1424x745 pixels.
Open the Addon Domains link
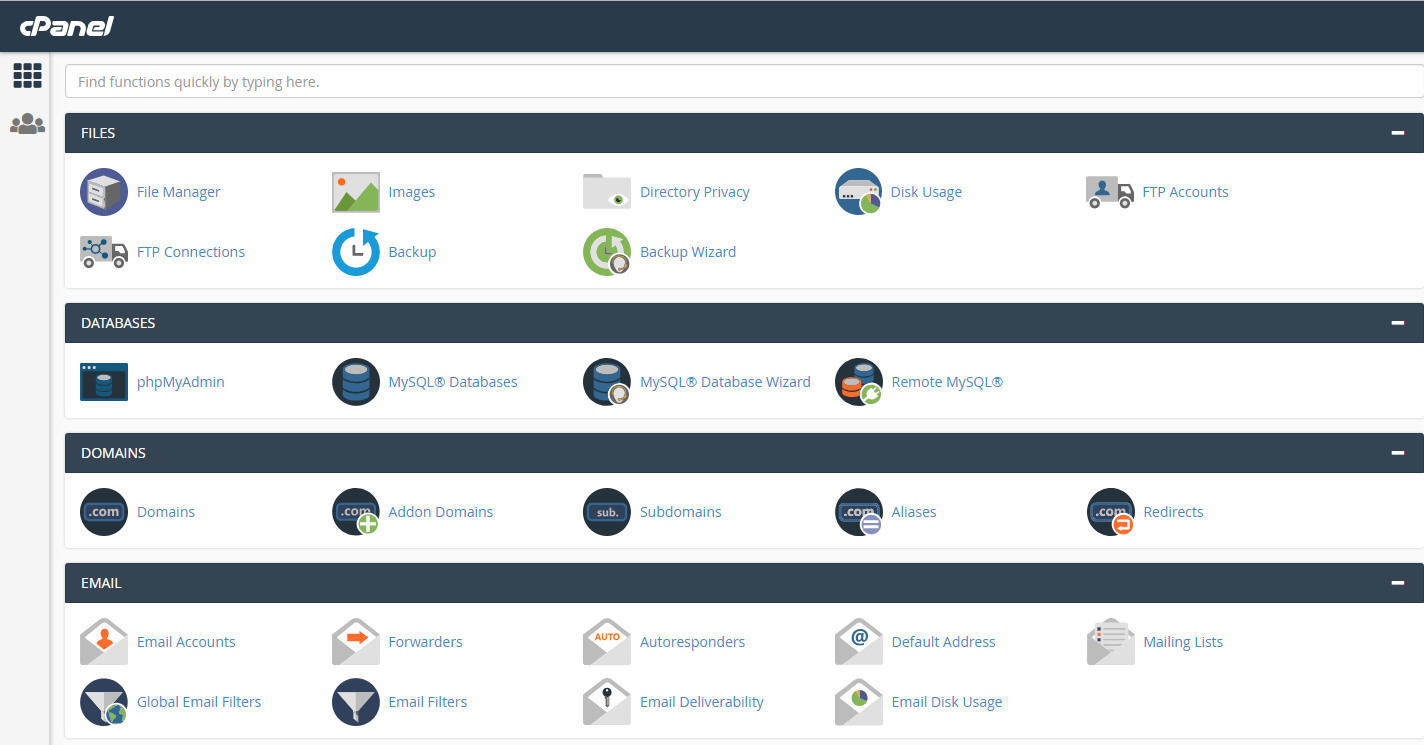click(x=441, y=512)
